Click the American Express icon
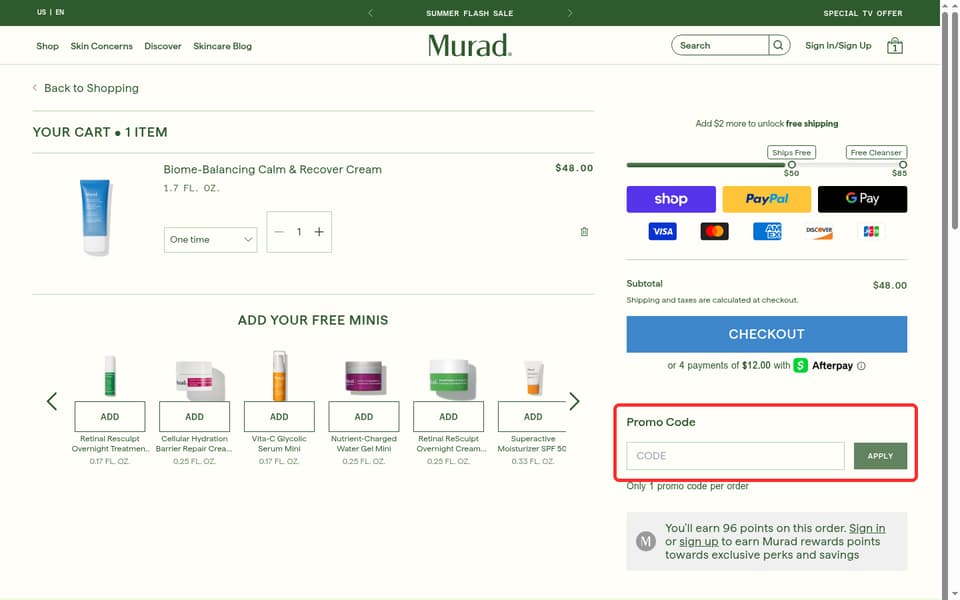 767,231
